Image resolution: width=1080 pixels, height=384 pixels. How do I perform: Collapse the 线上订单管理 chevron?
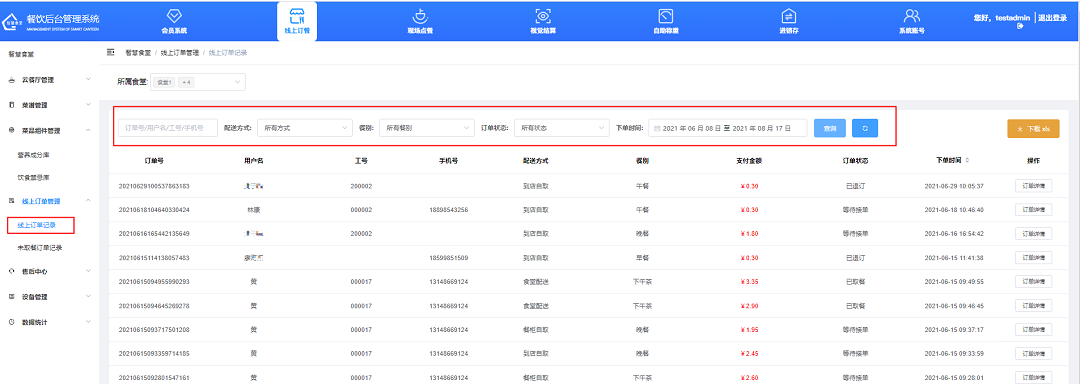[88, 200]
